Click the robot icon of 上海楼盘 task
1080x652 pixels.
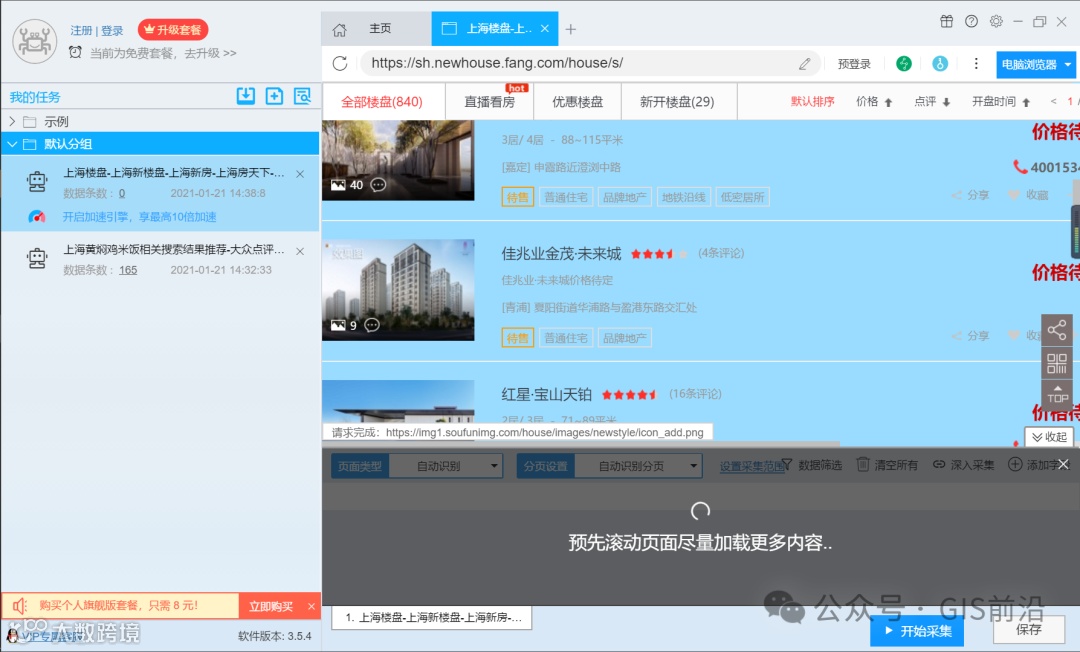pos(37,182)
